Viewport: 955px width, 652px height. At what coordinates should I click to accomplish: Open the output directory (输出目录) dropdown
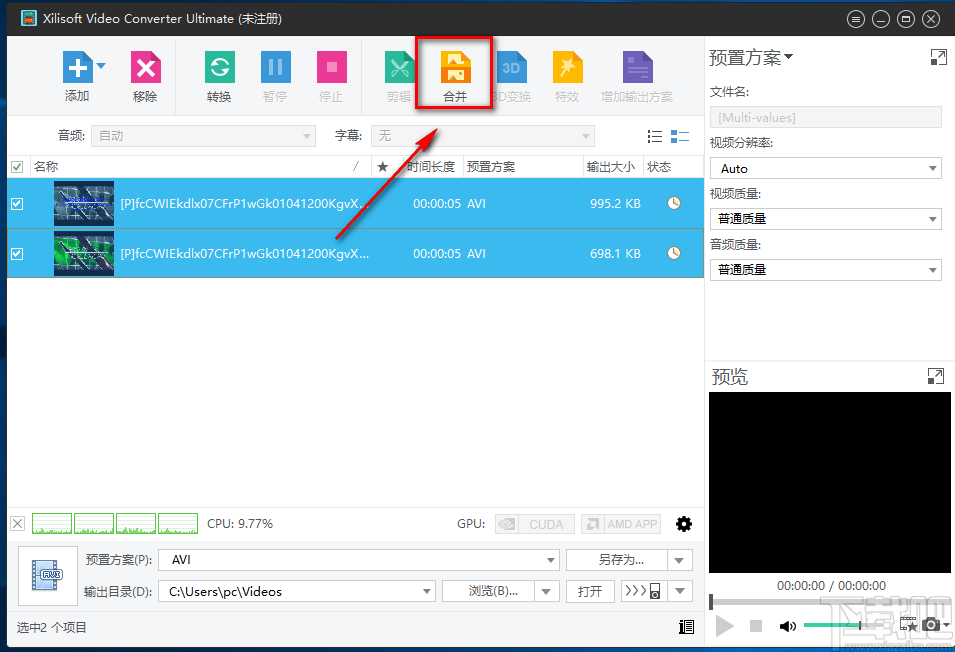coord(297,591)
